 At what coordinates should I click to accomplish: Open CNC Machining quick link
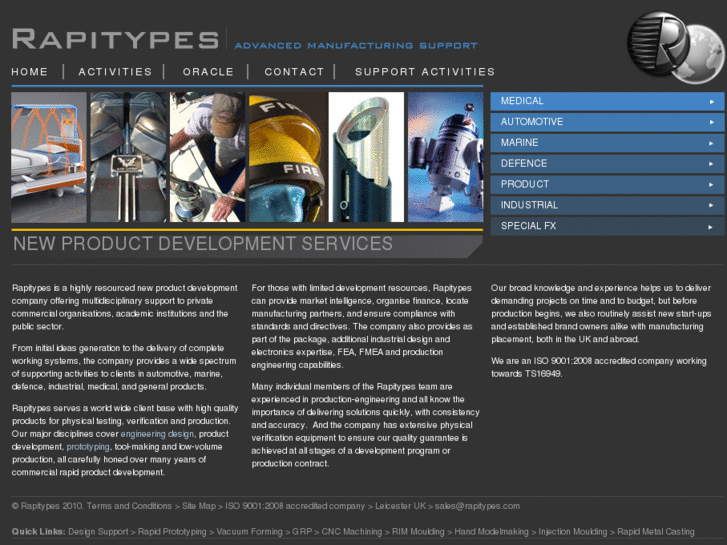pyautogui.click(x=352, y=532)
